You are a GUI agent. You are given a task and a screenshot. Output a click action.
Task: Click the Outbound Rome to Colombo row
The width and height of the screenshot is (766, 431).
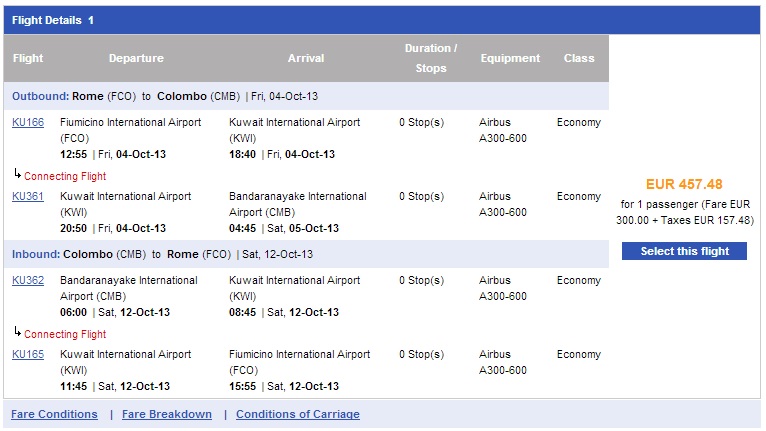click(306, 96)
